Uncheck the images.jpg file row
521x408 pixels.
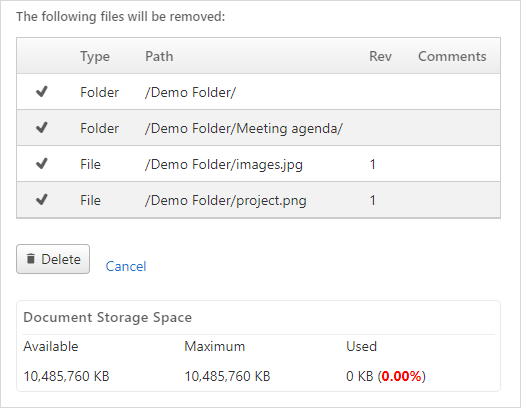coord(42,164)
